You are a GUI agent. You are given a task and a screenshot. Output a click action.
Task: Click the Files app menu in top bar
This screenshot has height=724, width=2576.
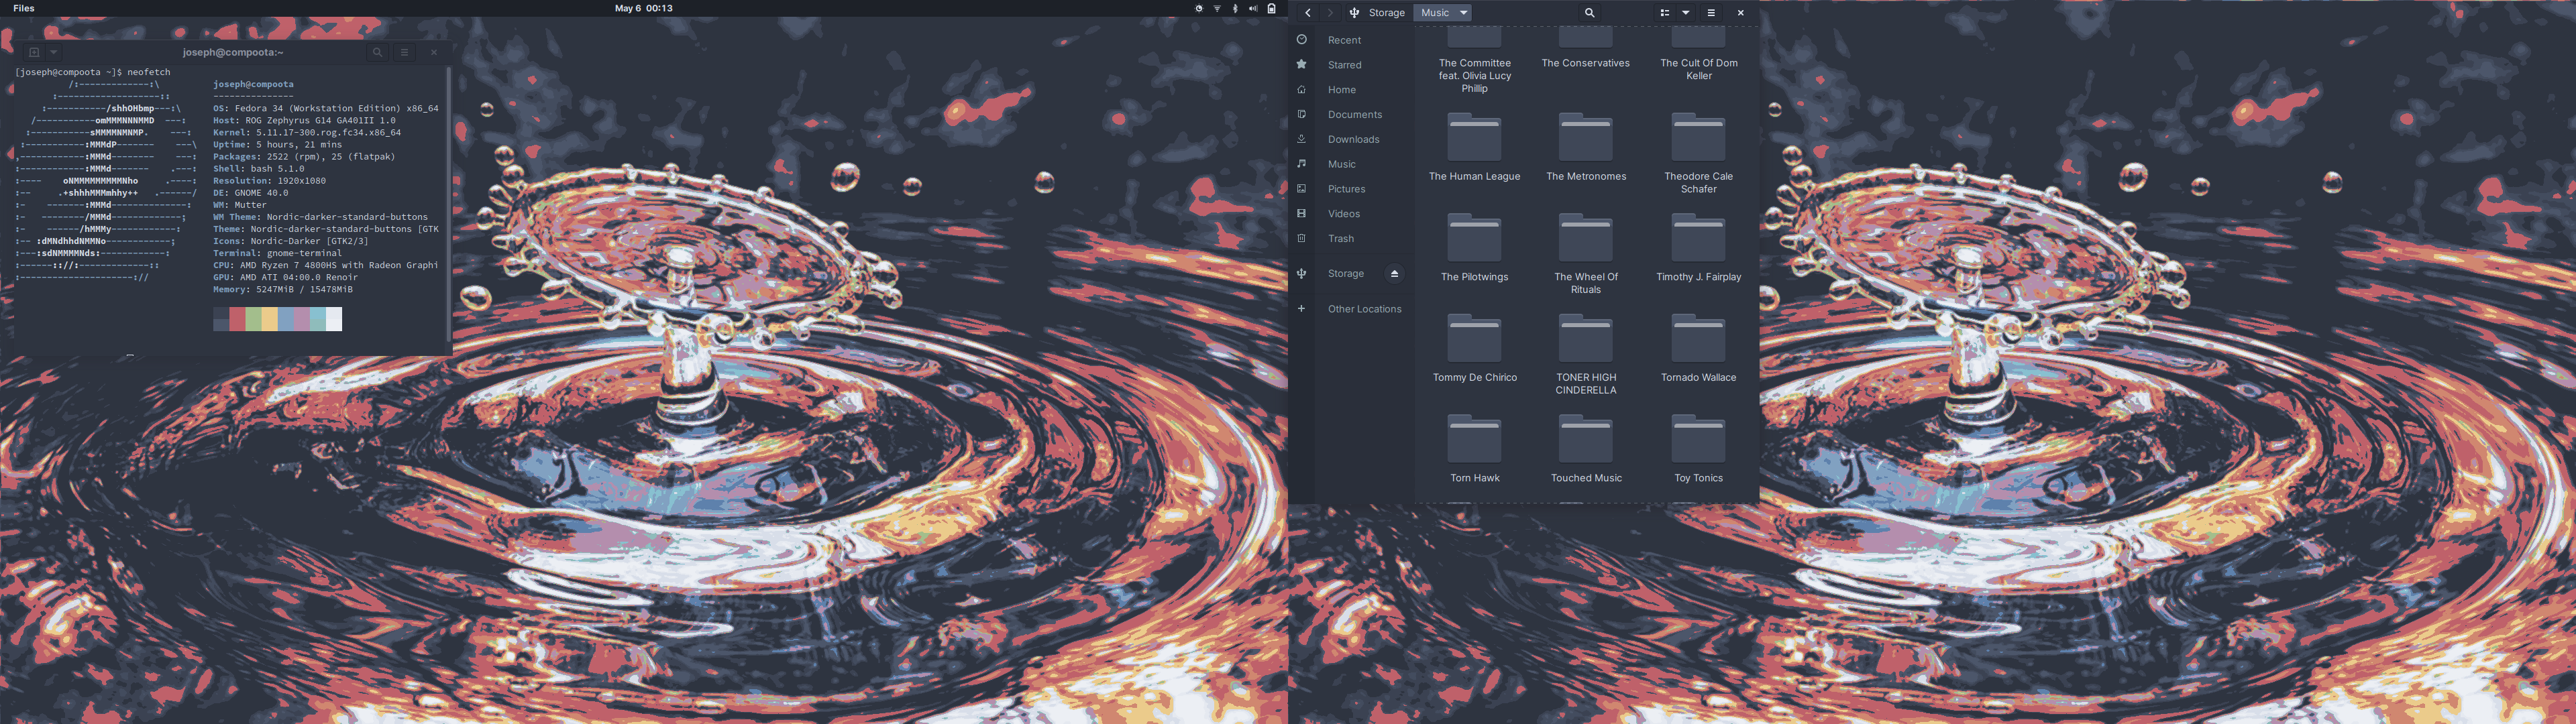click(24, 8)
